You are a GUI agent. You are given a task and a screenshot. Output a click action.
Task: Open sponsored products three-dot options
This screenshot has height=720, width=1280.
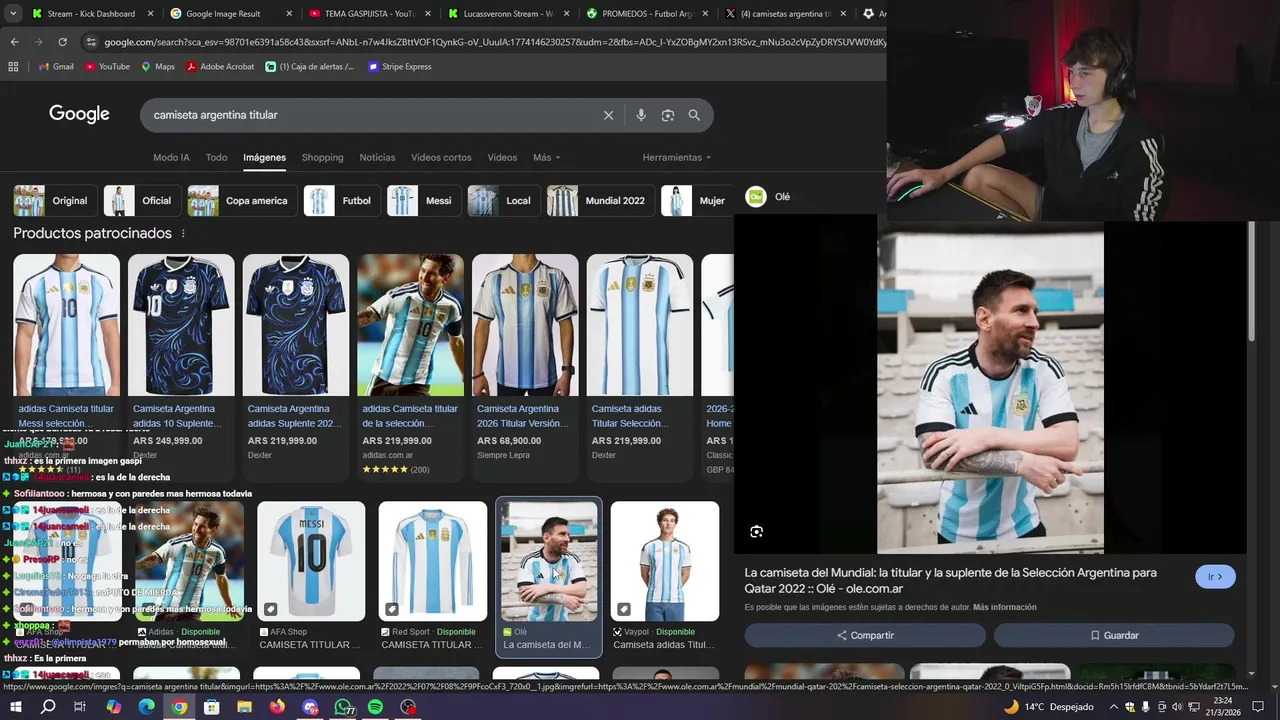(x=182, y=233)
